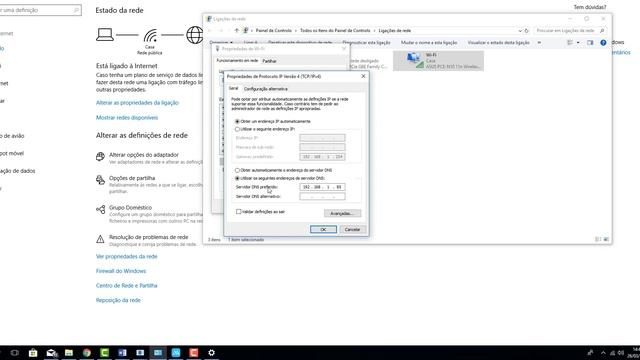Click Cancelar in IPv4 properties dialog
Image resolution: width=640 pixels, height=360 pixels.
click(x=352, y=229)
